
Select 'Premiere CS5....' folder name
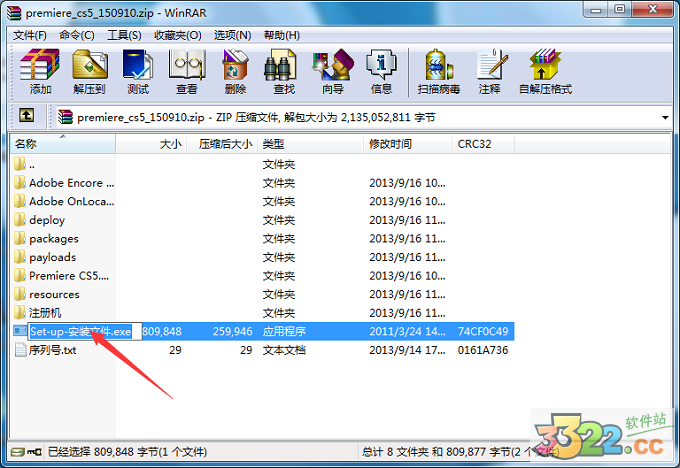[69, 276]
